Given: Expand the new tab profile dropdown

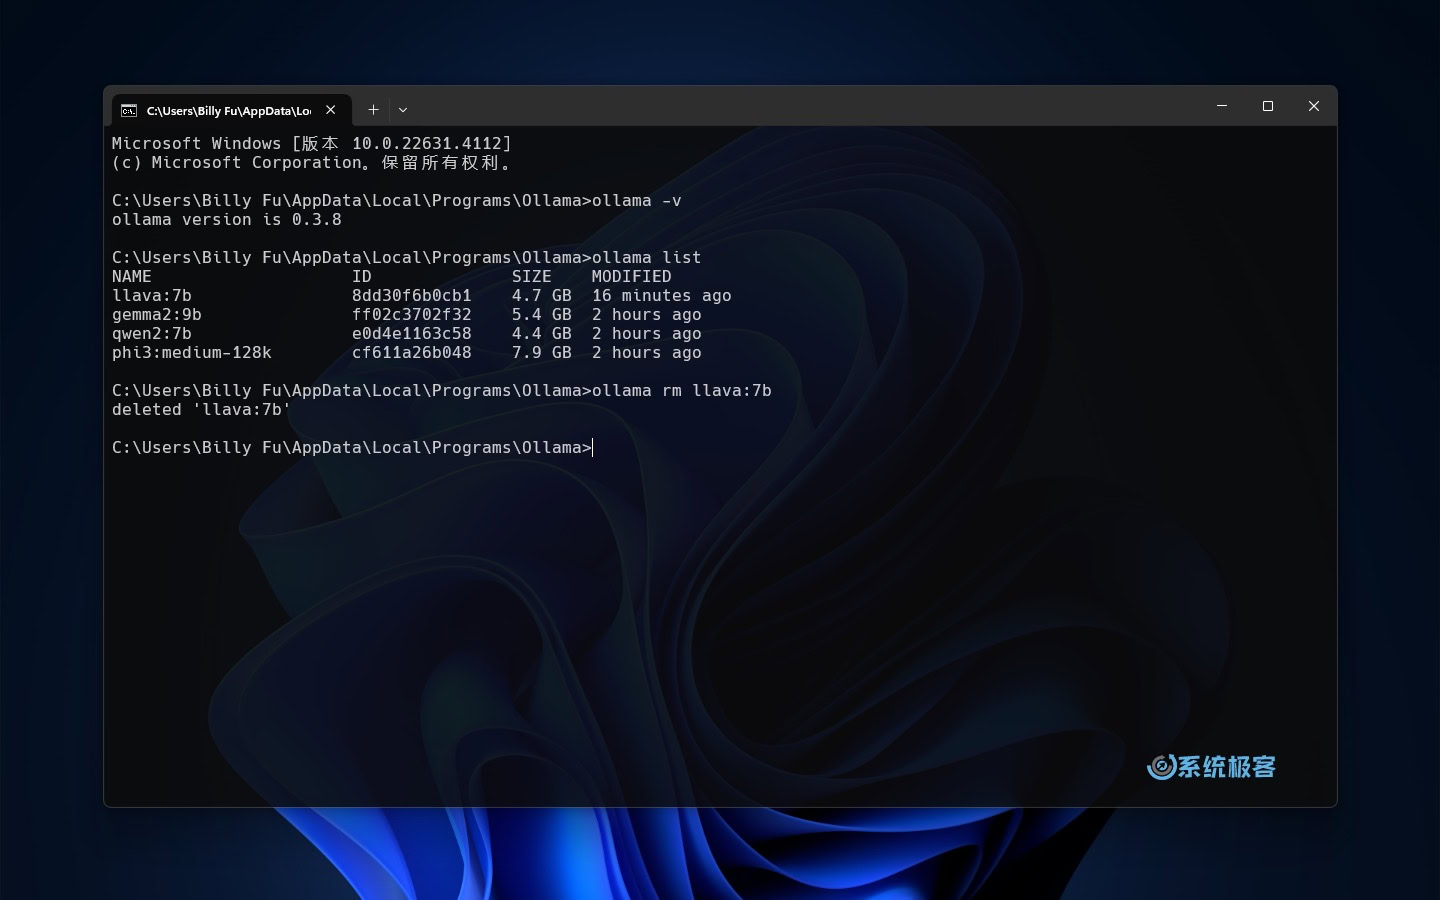Looking at the screenshot, I should (x=403, y=110).
